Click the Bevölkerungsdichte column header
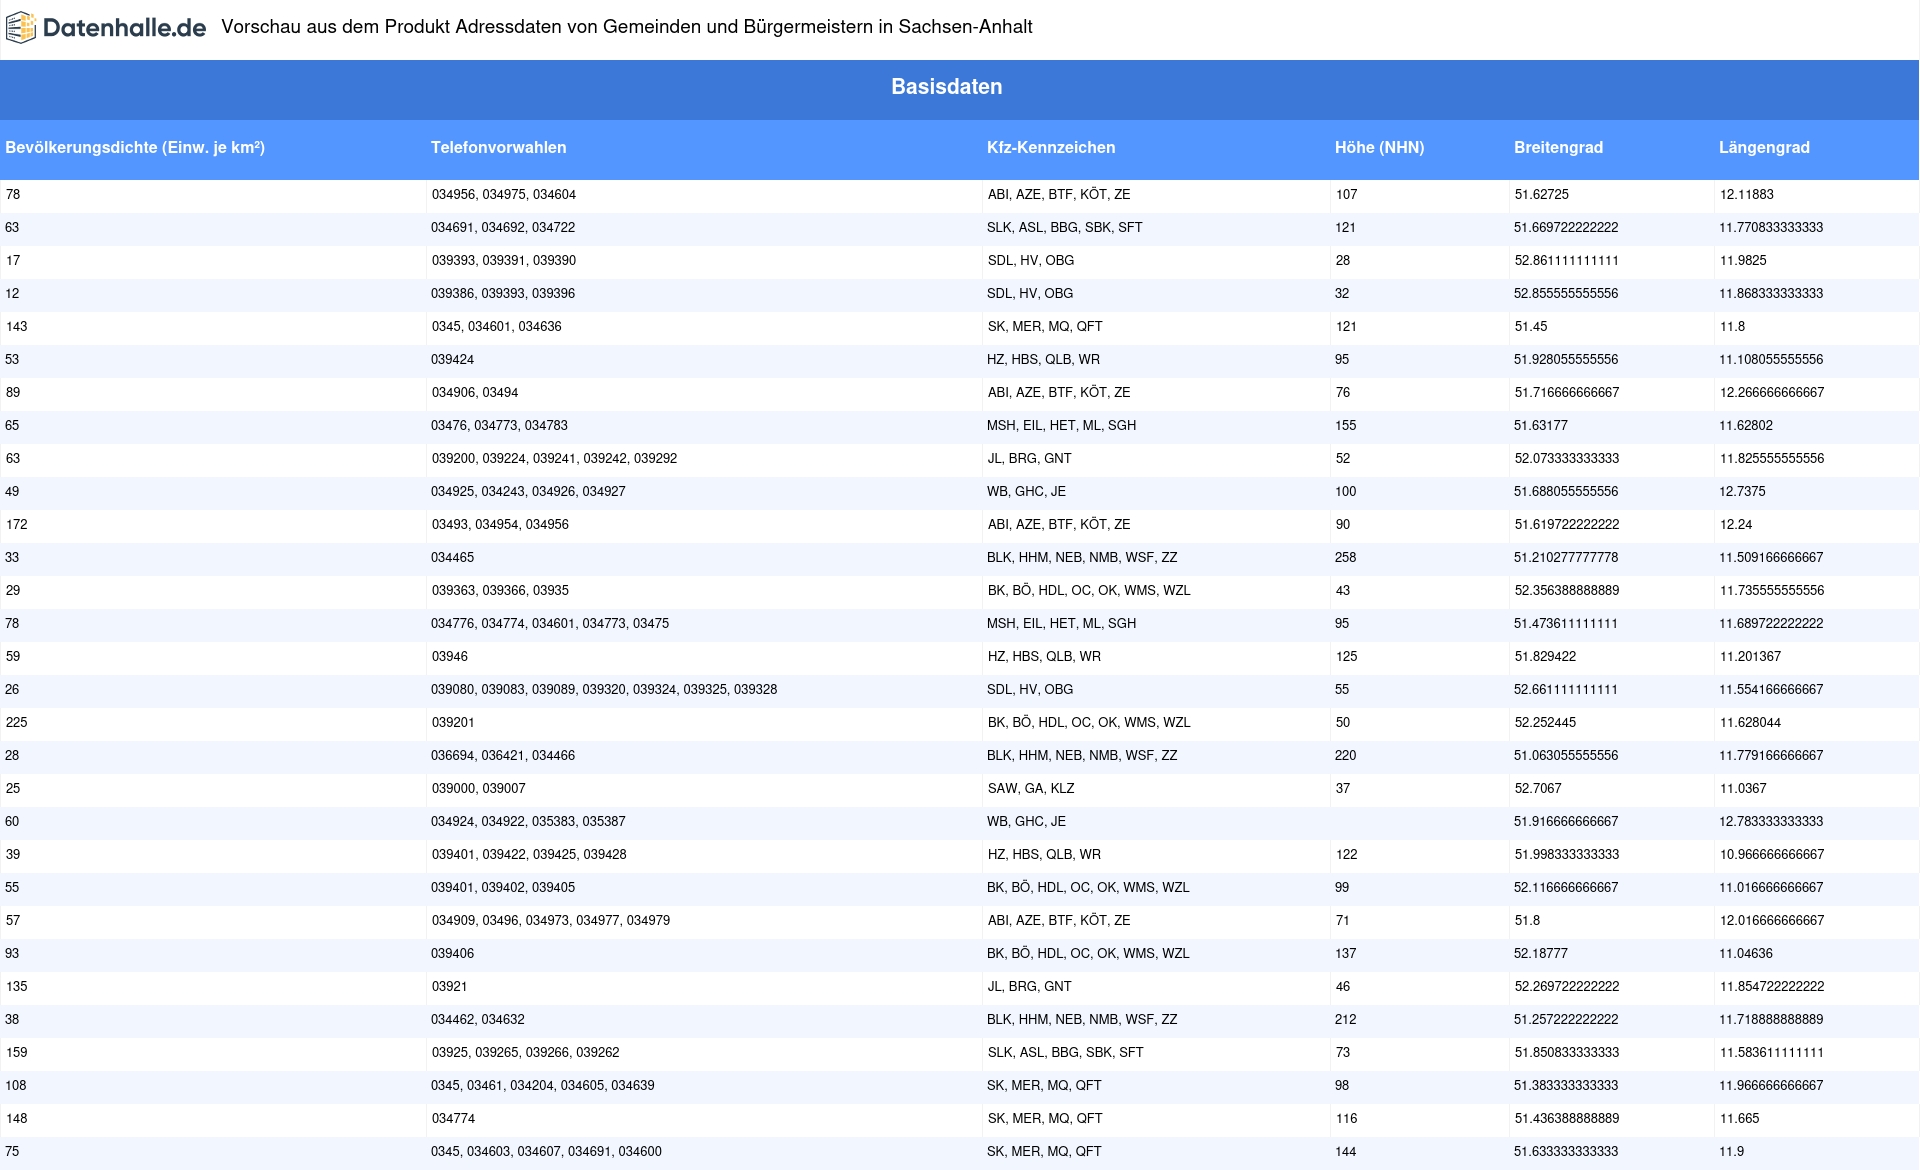Viewport: 1920px width, 1170px height. [x=135, y=148]
